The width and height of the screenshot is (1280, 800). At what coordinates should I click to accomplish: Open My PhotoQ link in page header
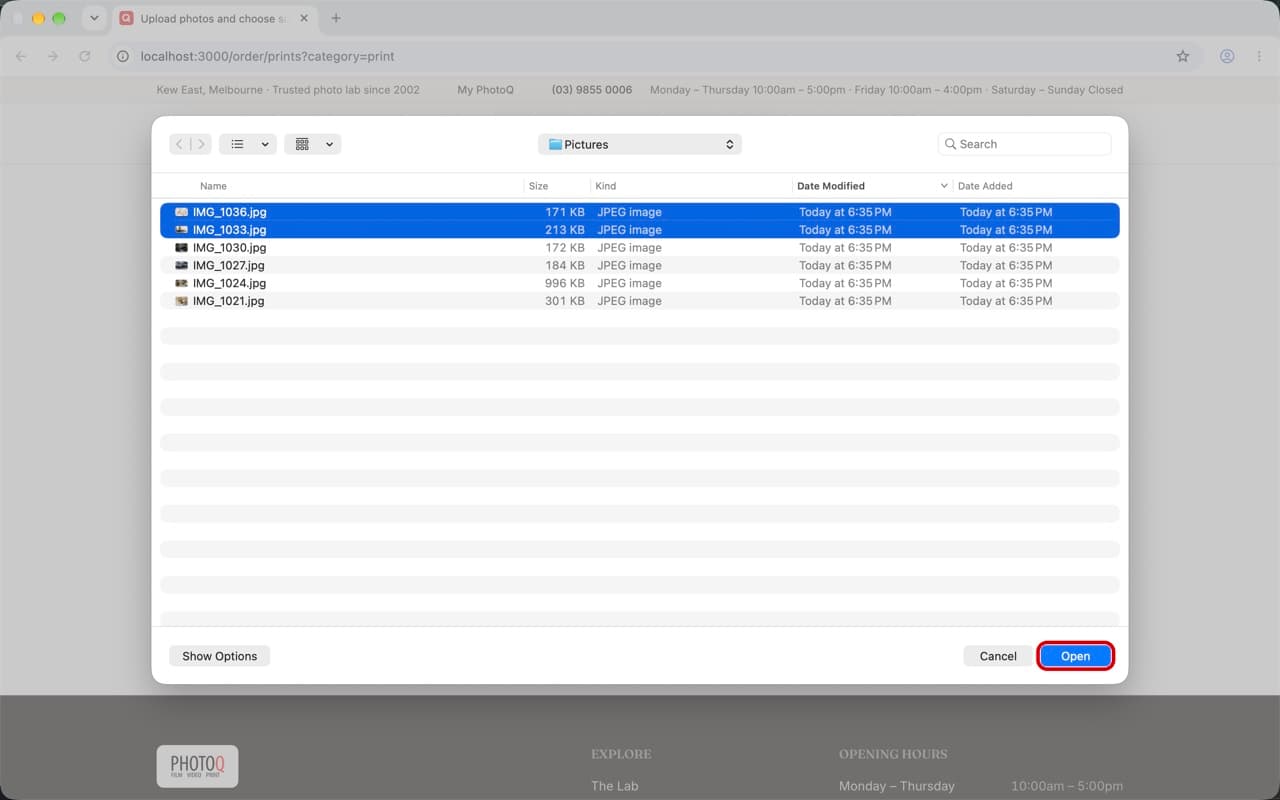(x=485, y=90)
